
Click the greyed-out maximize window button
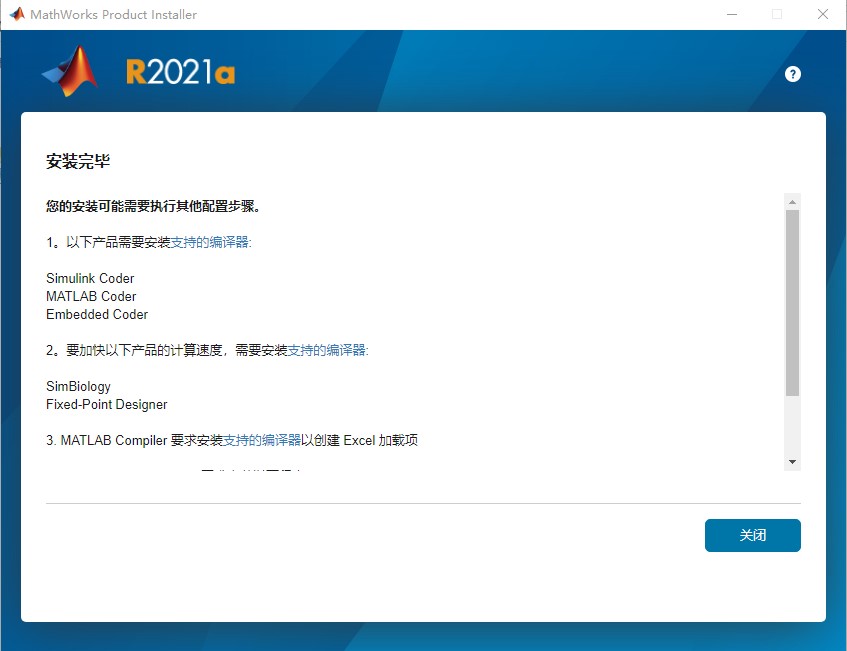tap(777, 14)
